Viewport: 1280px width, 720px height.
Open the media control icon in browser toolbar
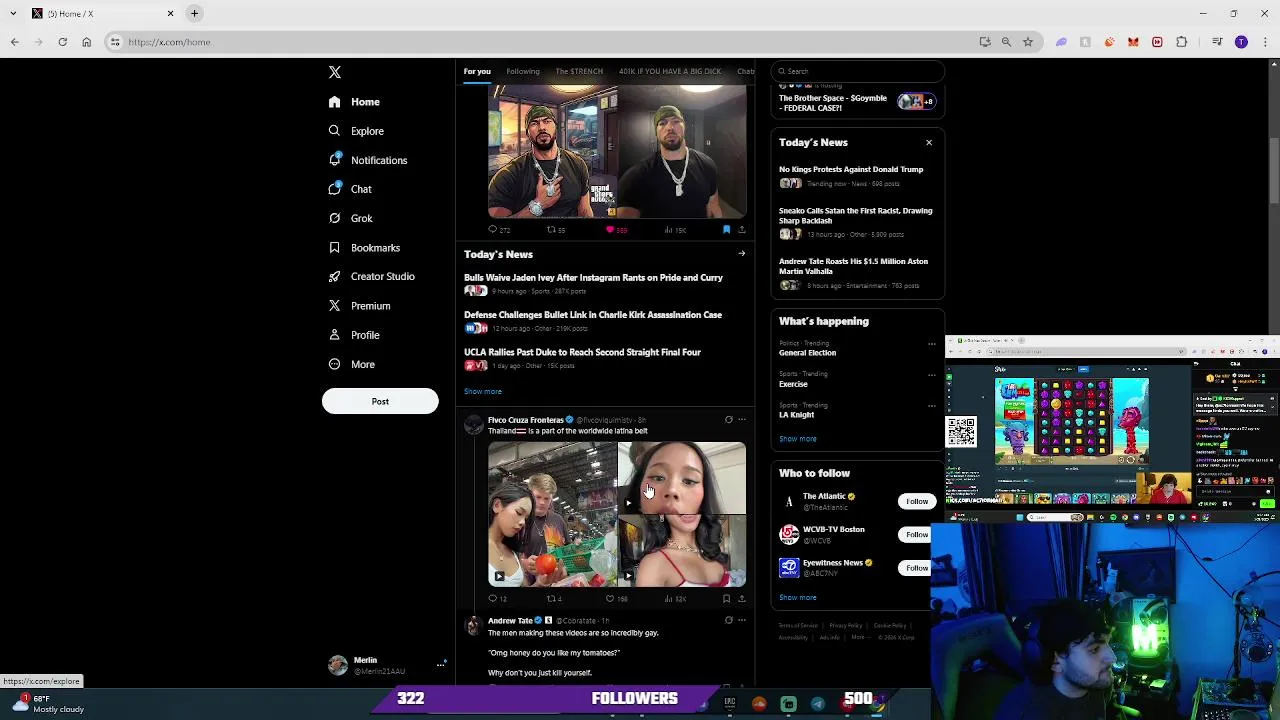pyautogui.click(x=1217, y=42)
